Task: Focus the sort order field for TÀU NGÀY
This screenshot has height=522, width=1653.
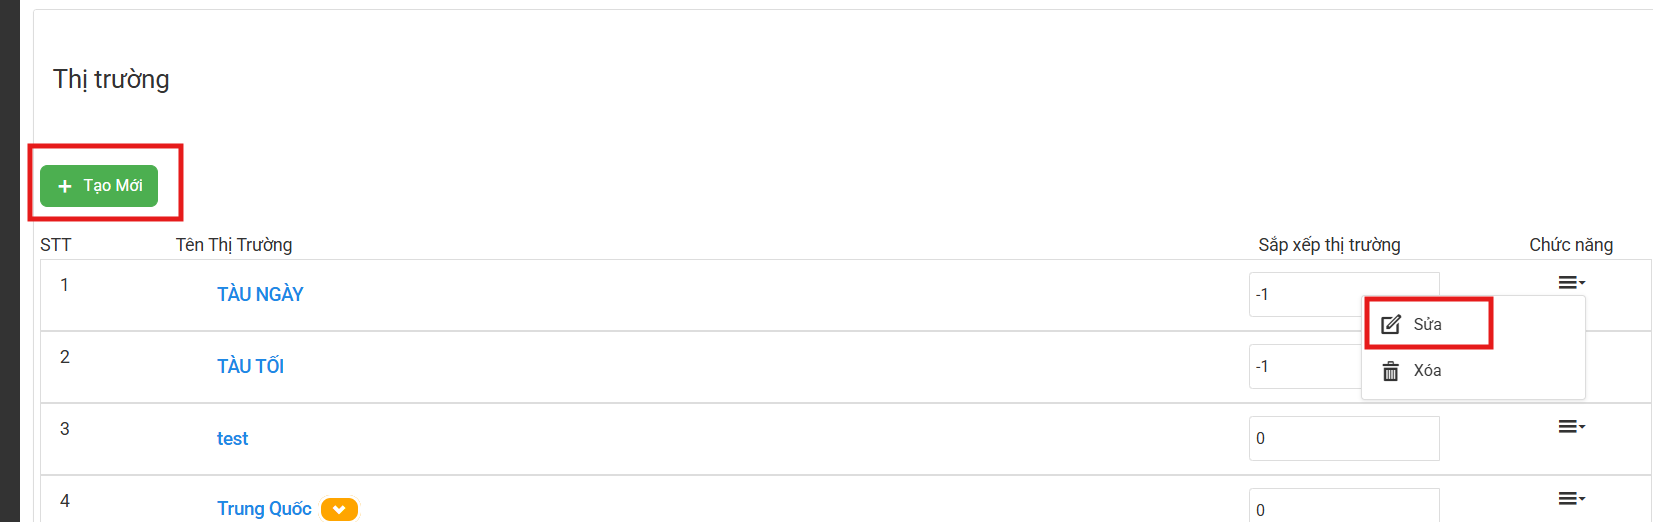Action: pyautogui.click(x=1305, y=294)
